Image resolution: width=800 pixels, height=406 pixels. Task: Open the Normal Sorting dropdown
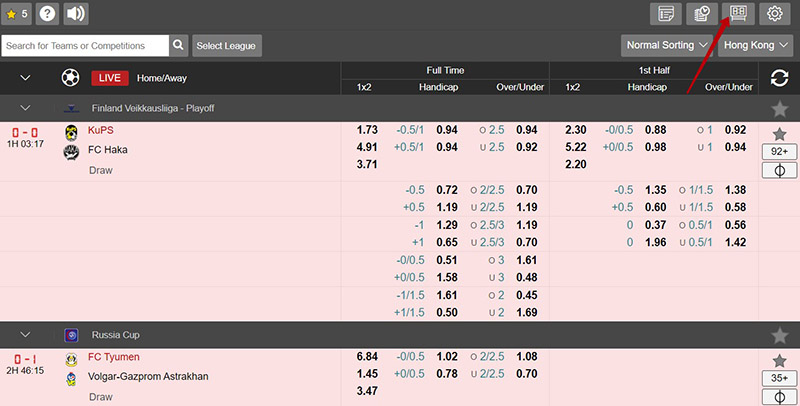coord(667,45)
